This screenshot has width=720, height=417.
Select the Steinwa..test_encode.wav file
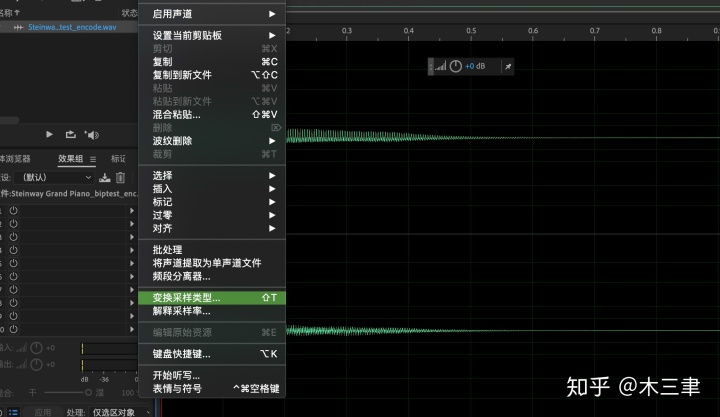pos(72,28)
